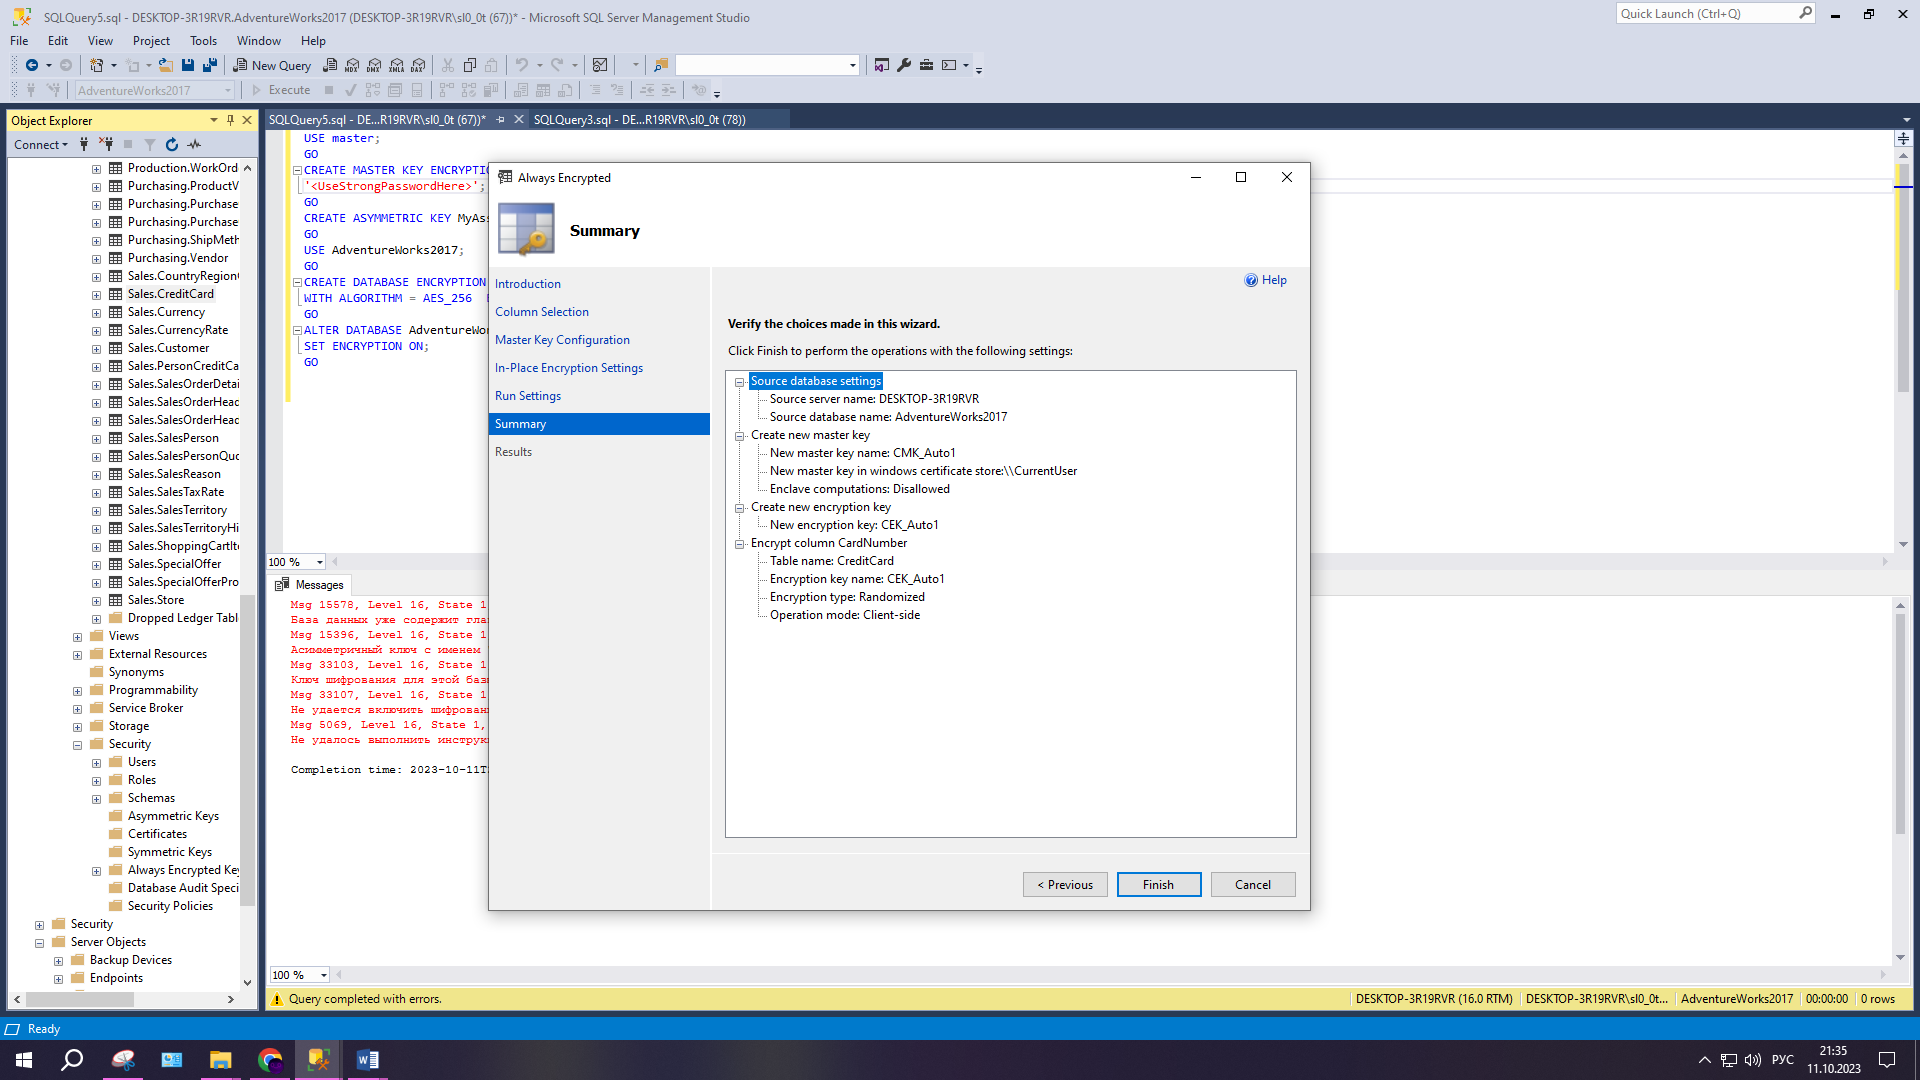Click the Activity Monitor pulse icon in Object Explorer

pyautogui.click(x=194, y=144)
